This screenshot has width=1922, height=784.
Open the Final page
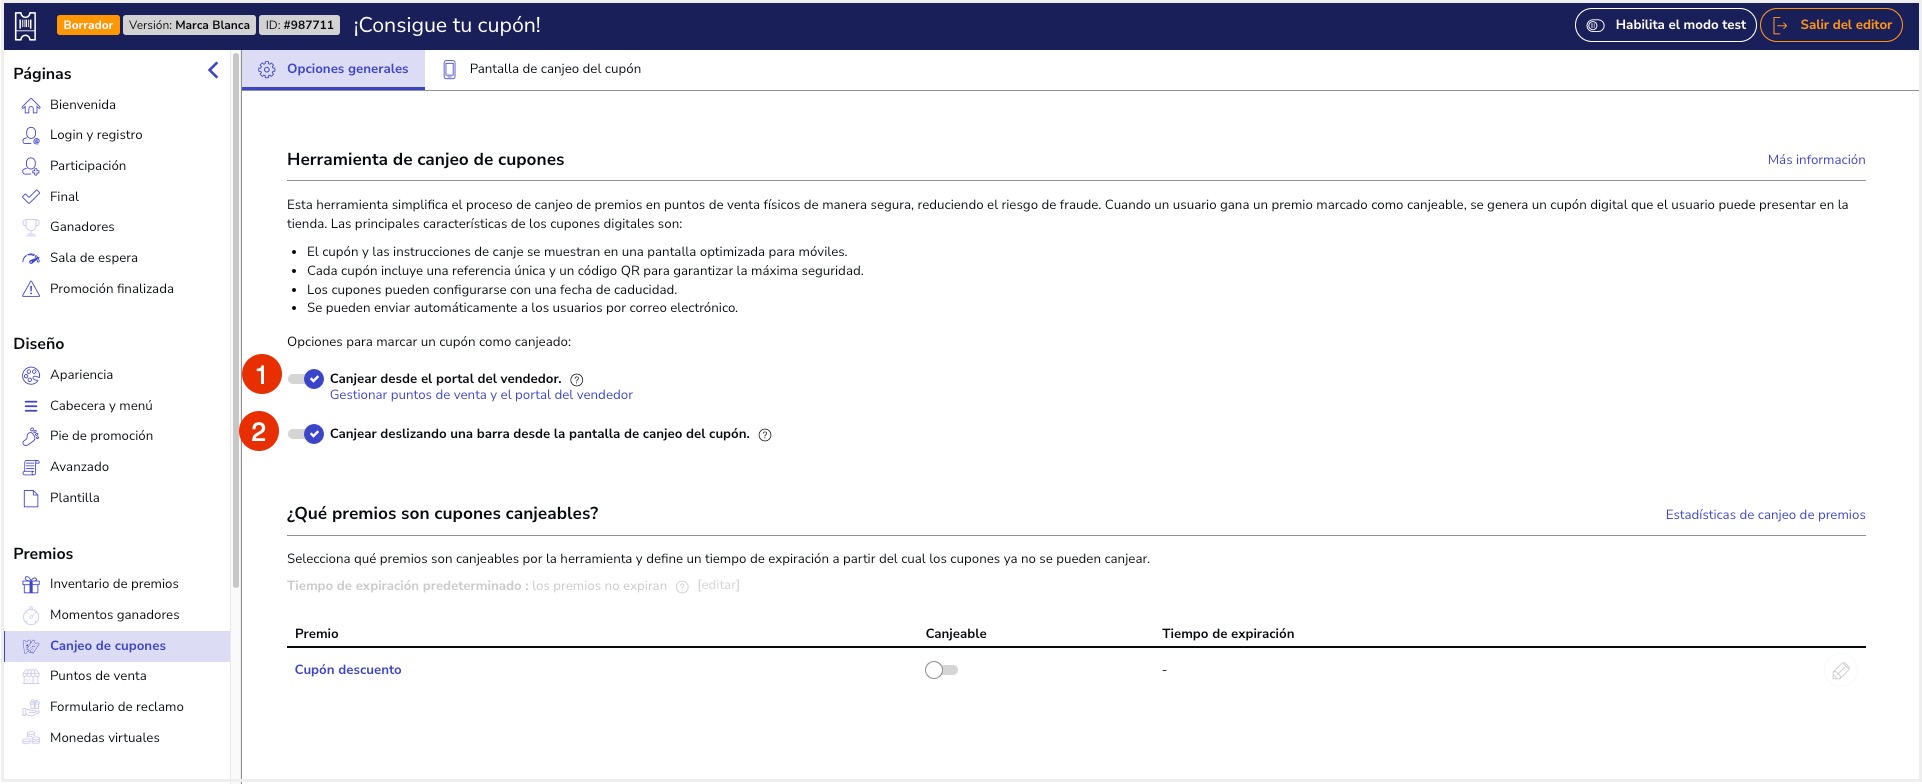click(64, 197)
